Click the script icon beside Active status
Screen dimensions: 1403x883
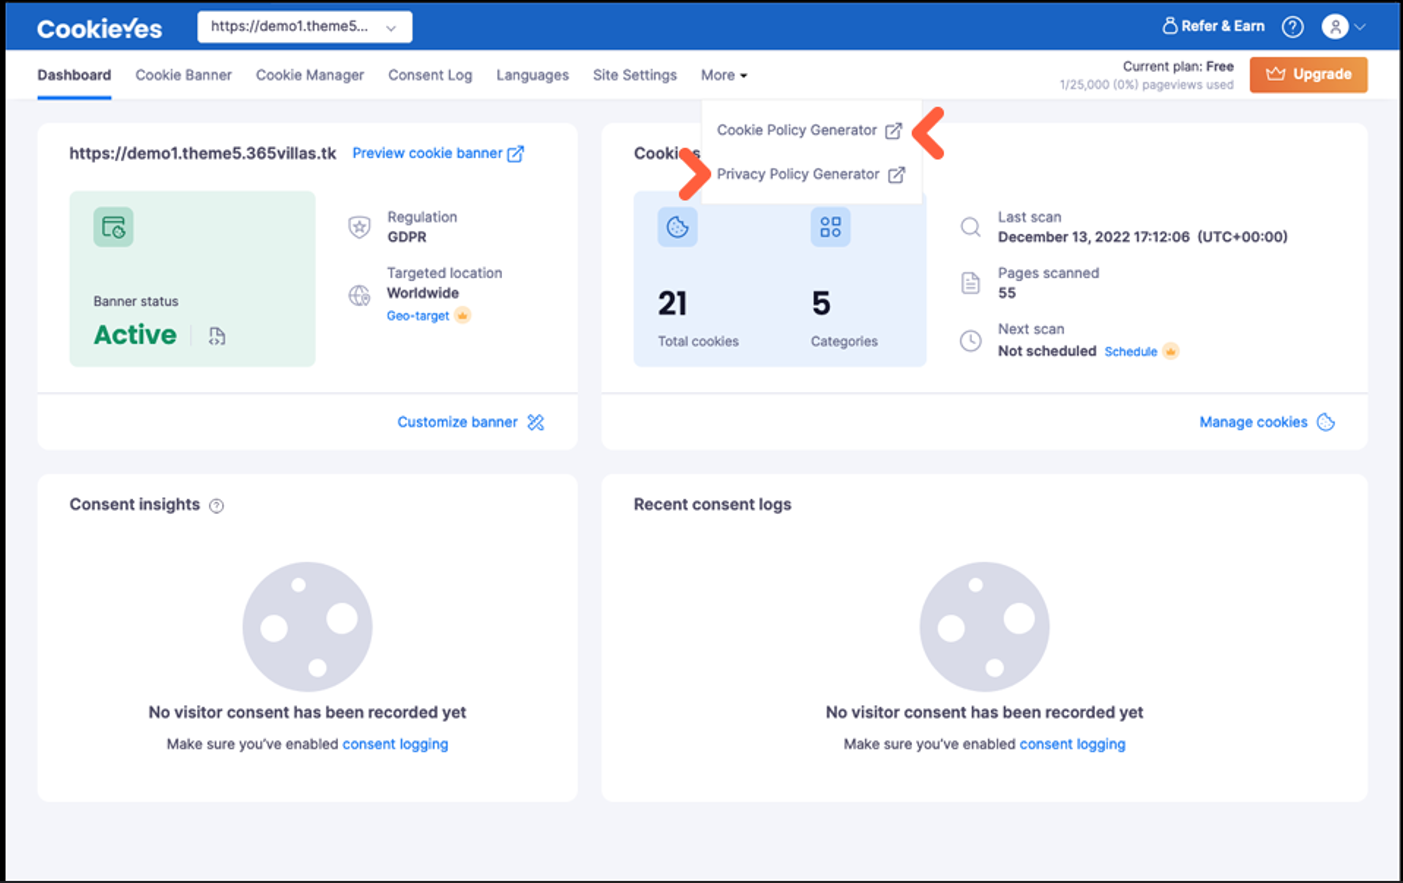point(217,336)
